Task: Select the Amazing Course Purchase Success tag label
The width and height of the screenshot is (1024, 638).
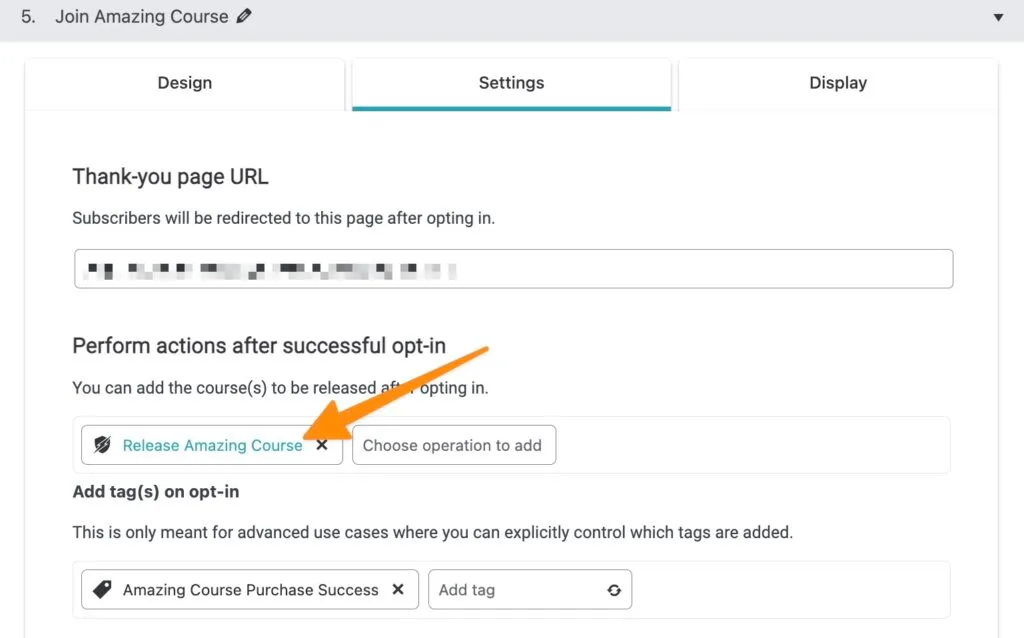Action: pos(250,590)
